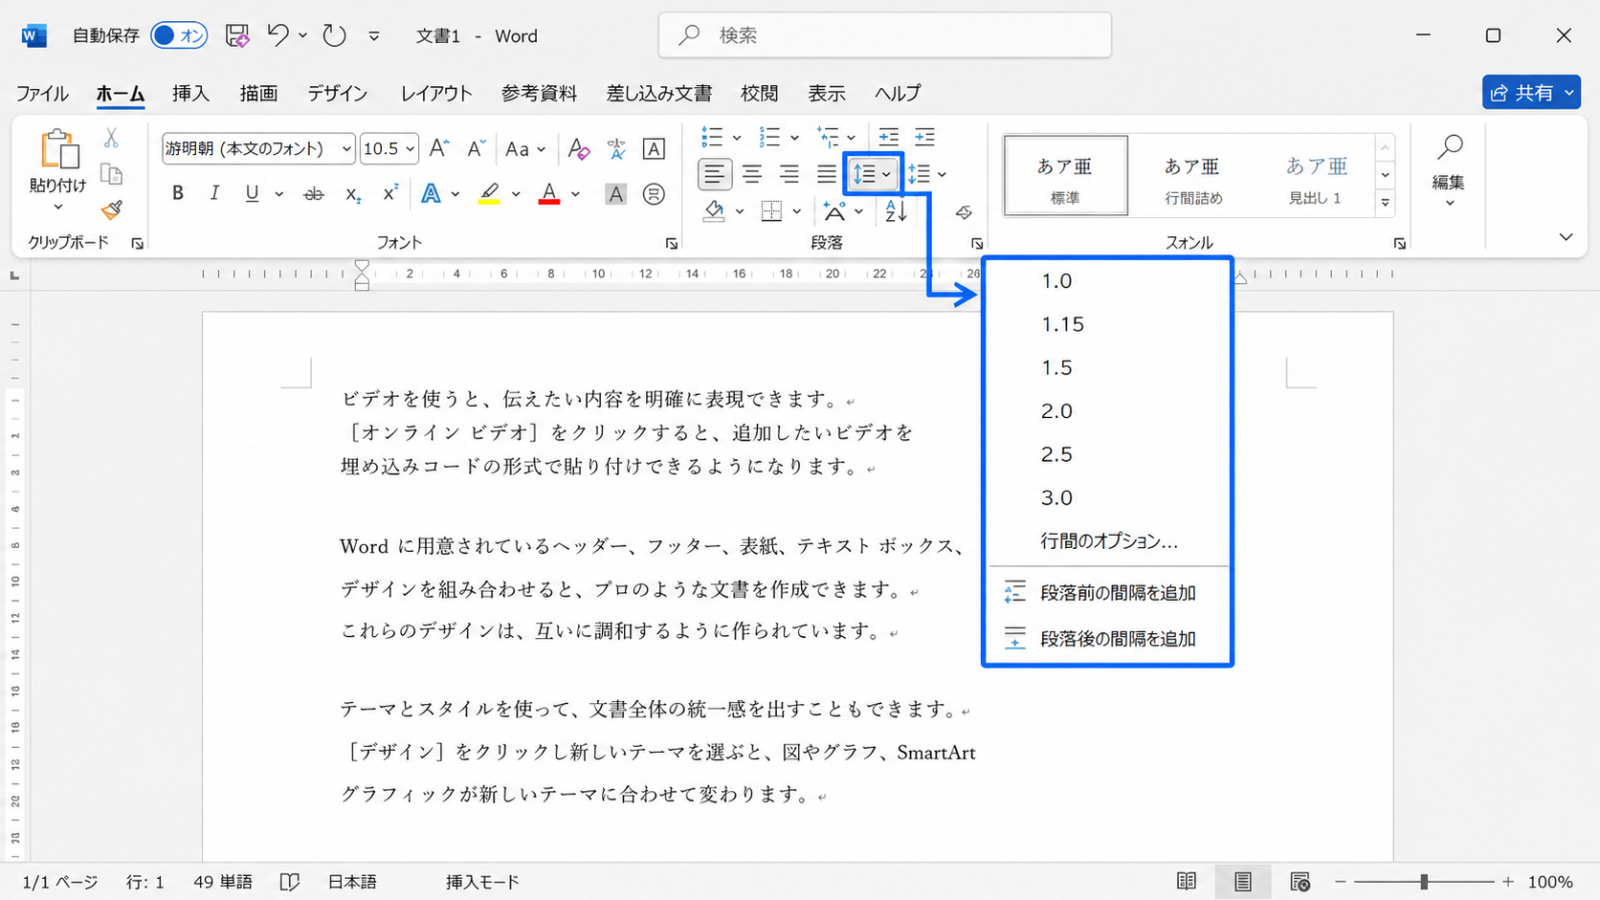Click the enclosed character border A icon
The width and height of the screenshot is (1600, 900).
(x=653, y=149)
